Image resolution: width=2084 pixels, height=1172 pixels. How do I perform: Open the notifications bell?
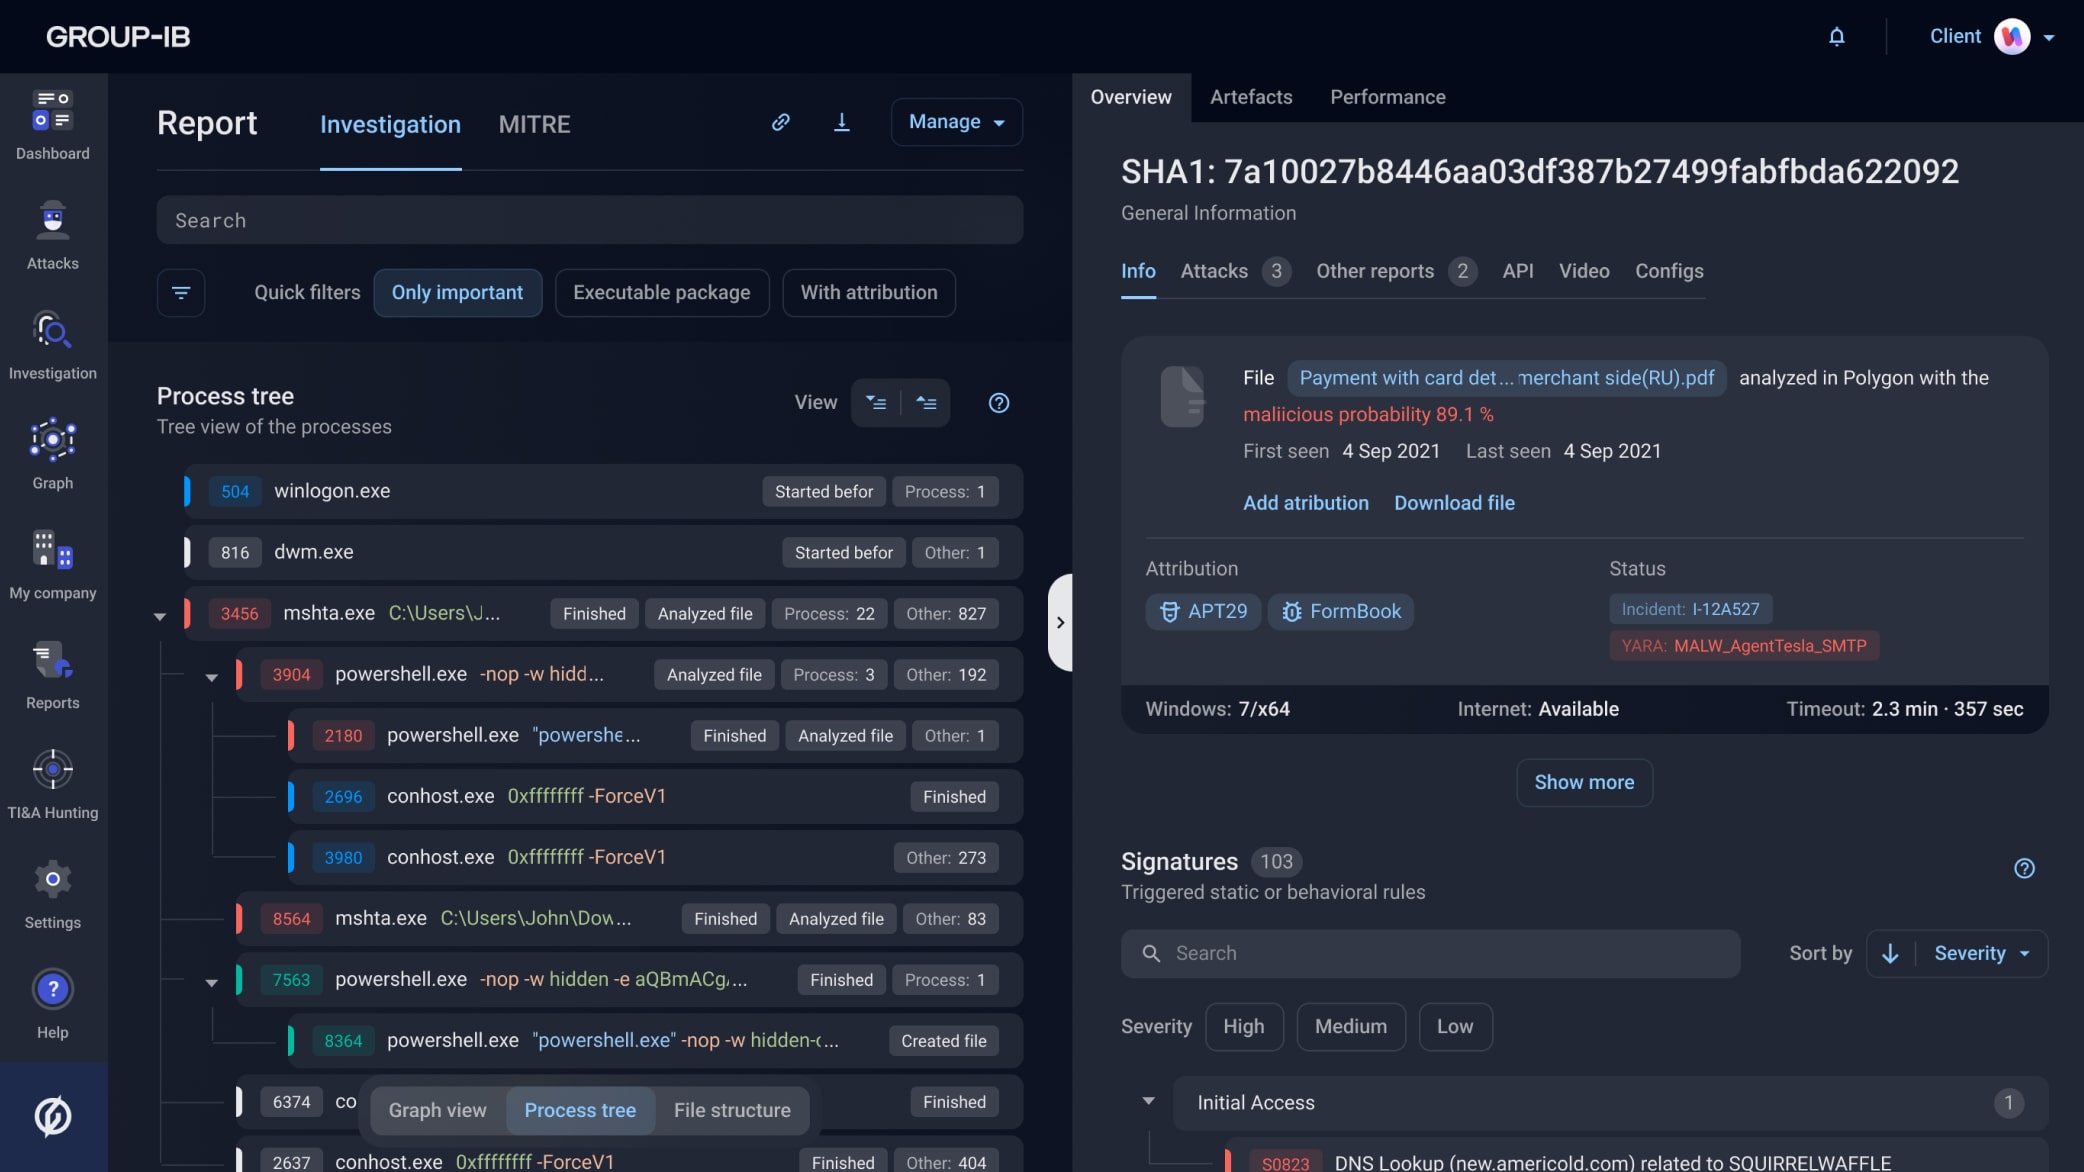tap(1837, 36)
